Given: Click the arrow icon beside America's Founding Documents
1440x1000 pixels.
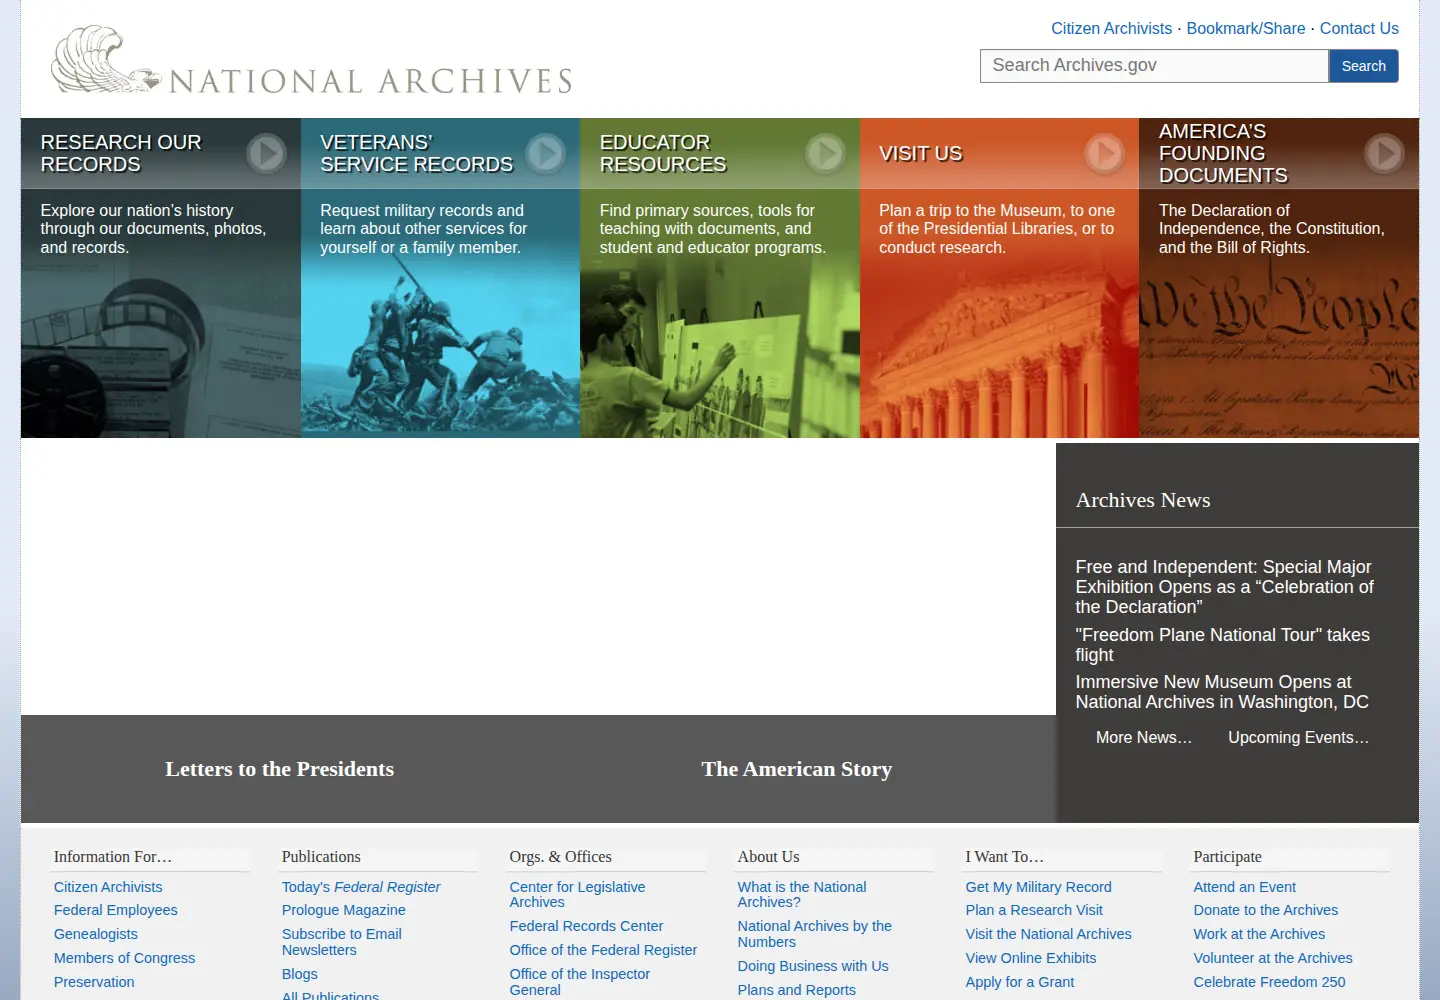Looking at the screenshot, I should 1384,154.
